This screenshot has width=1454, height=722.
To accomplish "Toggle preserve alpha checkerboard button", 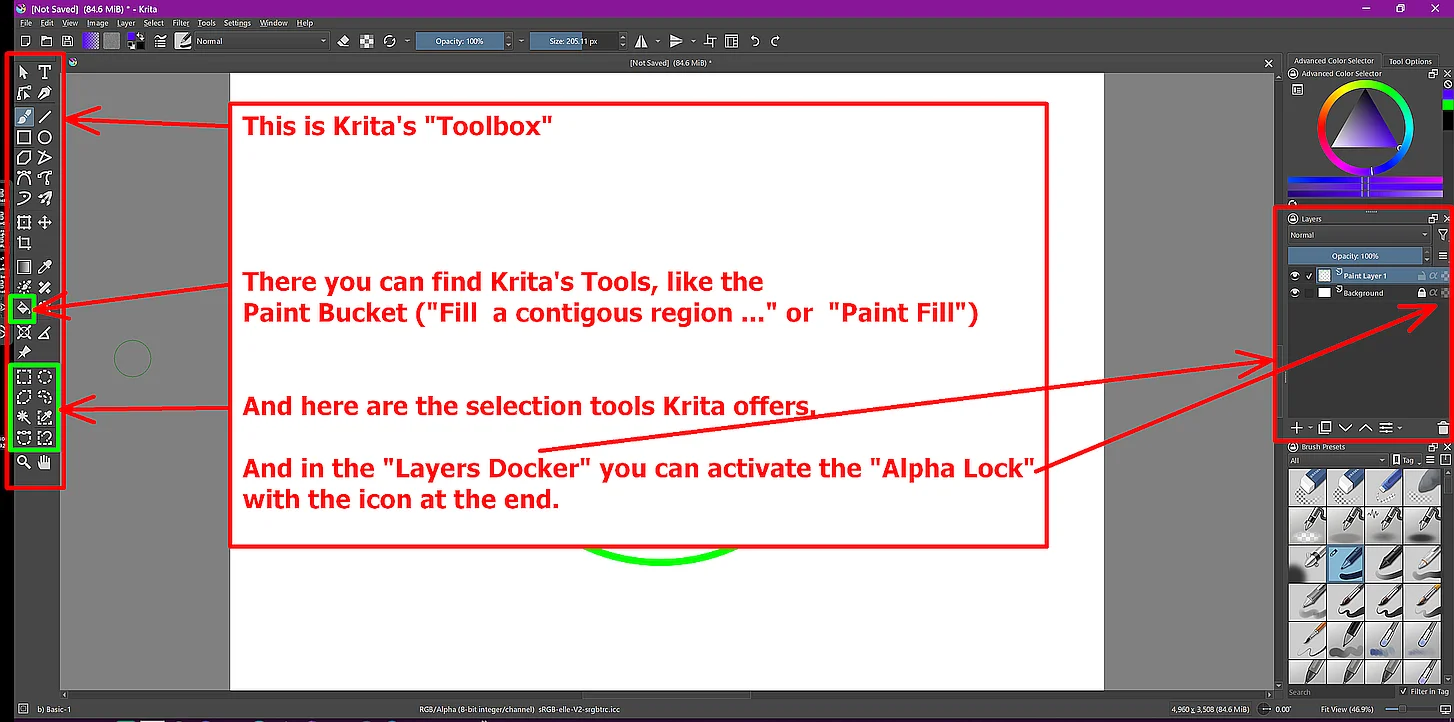I will point(367,41).
